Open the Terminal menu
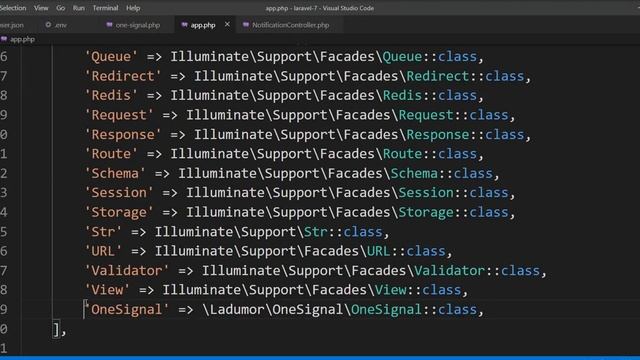 pyautogui.click(x=105, y=8)
